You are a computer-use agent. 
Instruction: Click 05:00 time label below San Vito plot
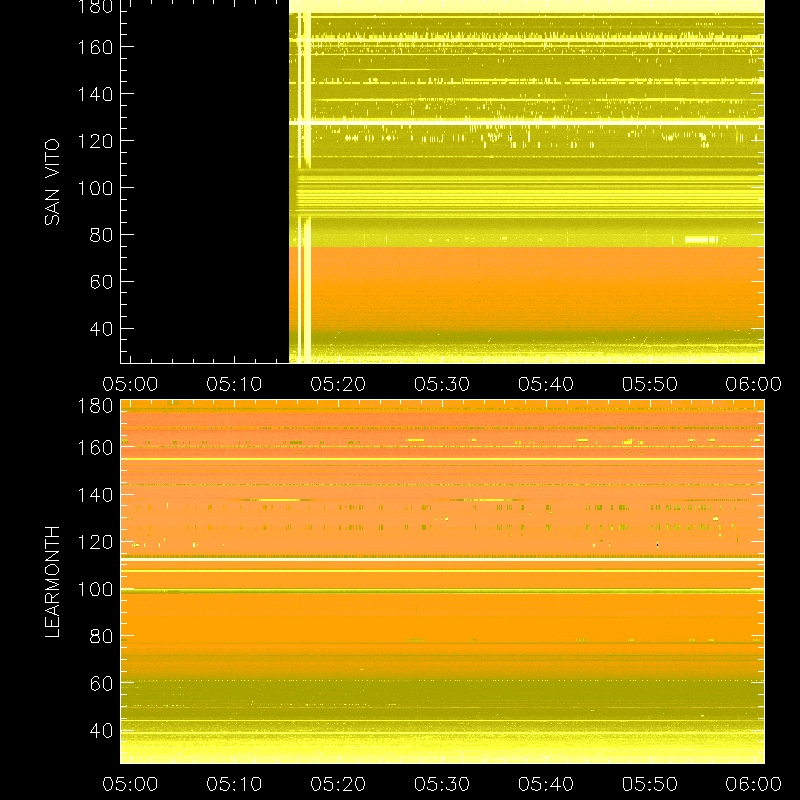coord(130,384)
